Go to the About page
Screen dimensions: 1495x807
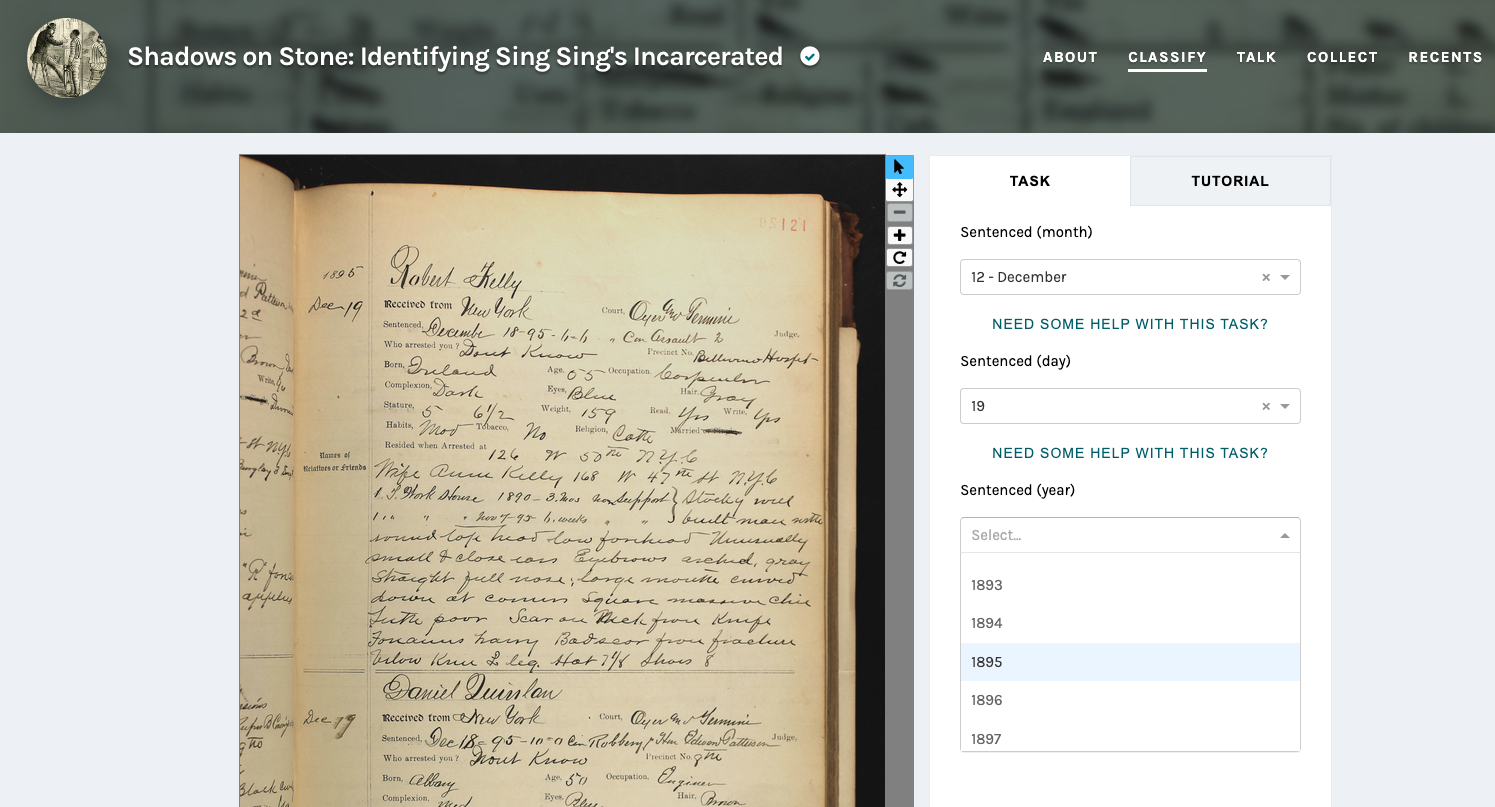pos(1070,57)
